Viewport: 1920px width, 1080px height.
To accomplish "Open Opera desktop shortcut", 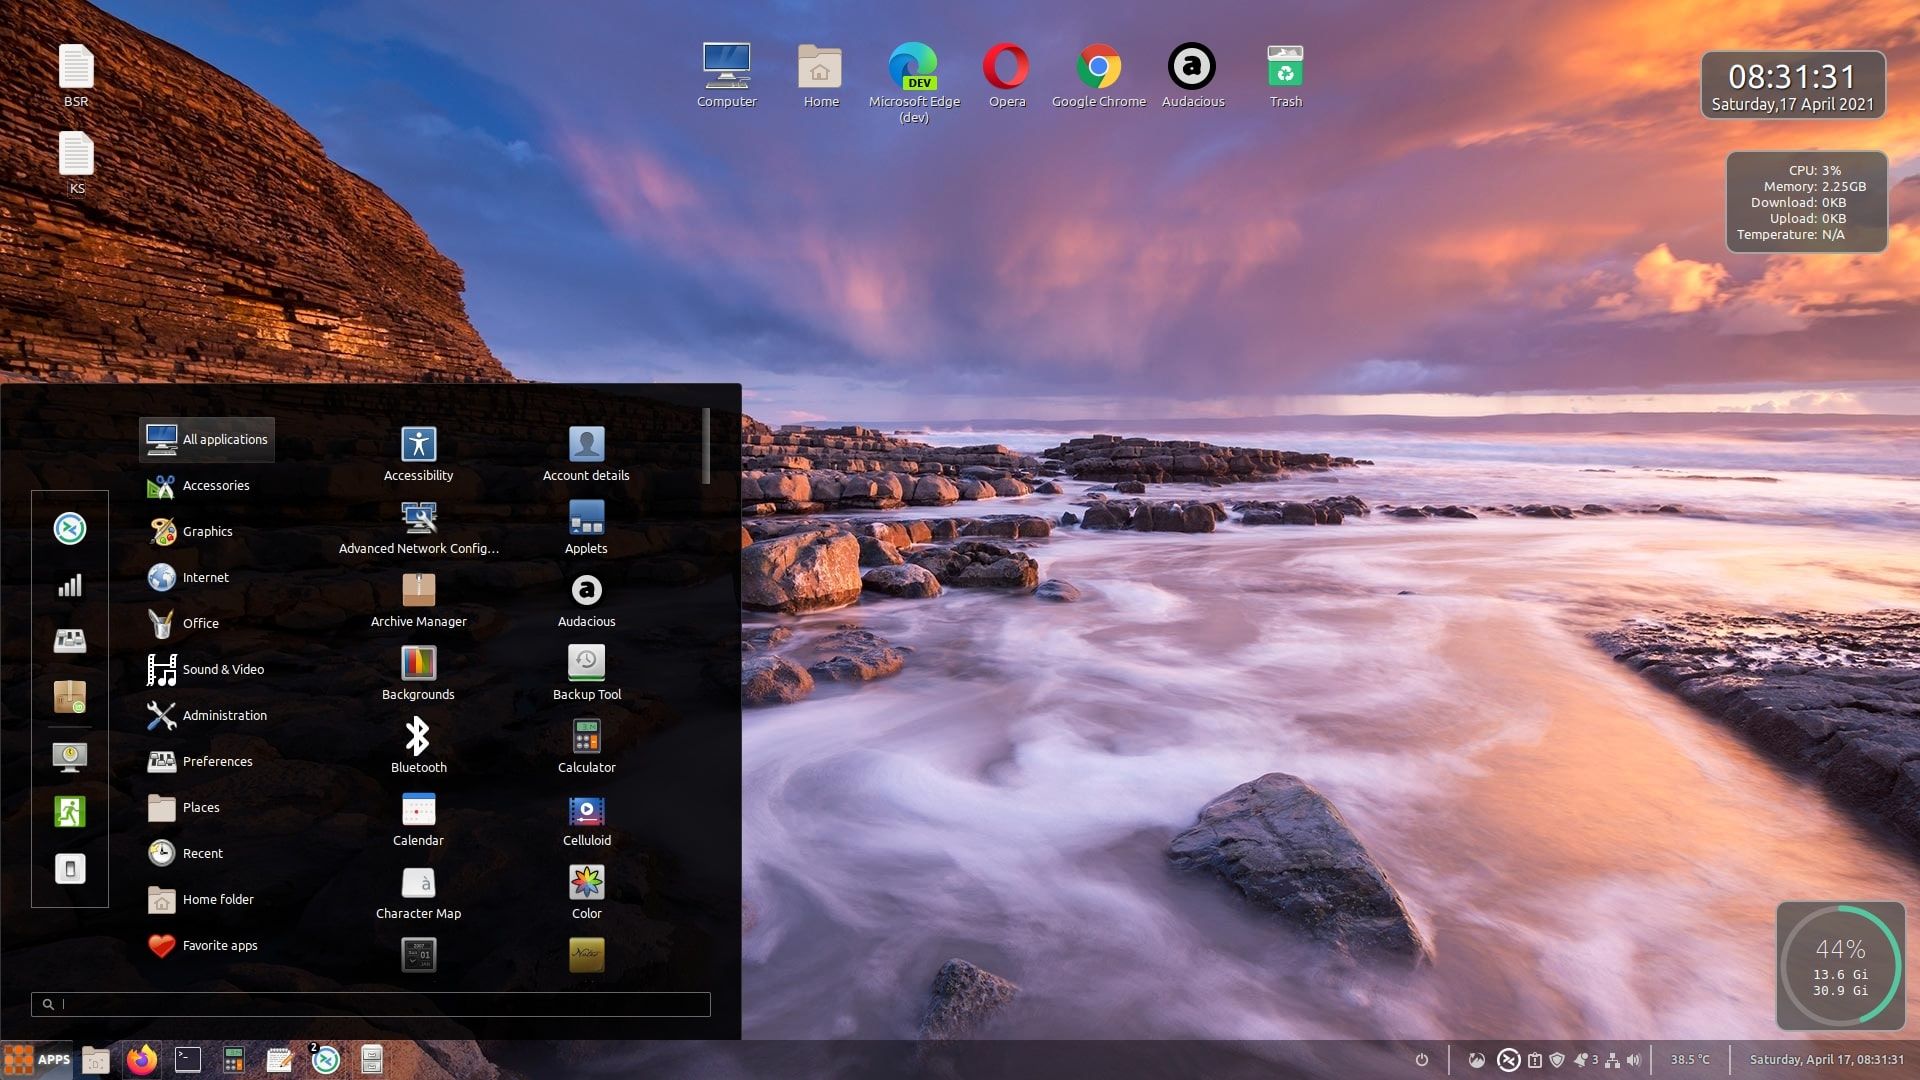I will (1006, 75).
